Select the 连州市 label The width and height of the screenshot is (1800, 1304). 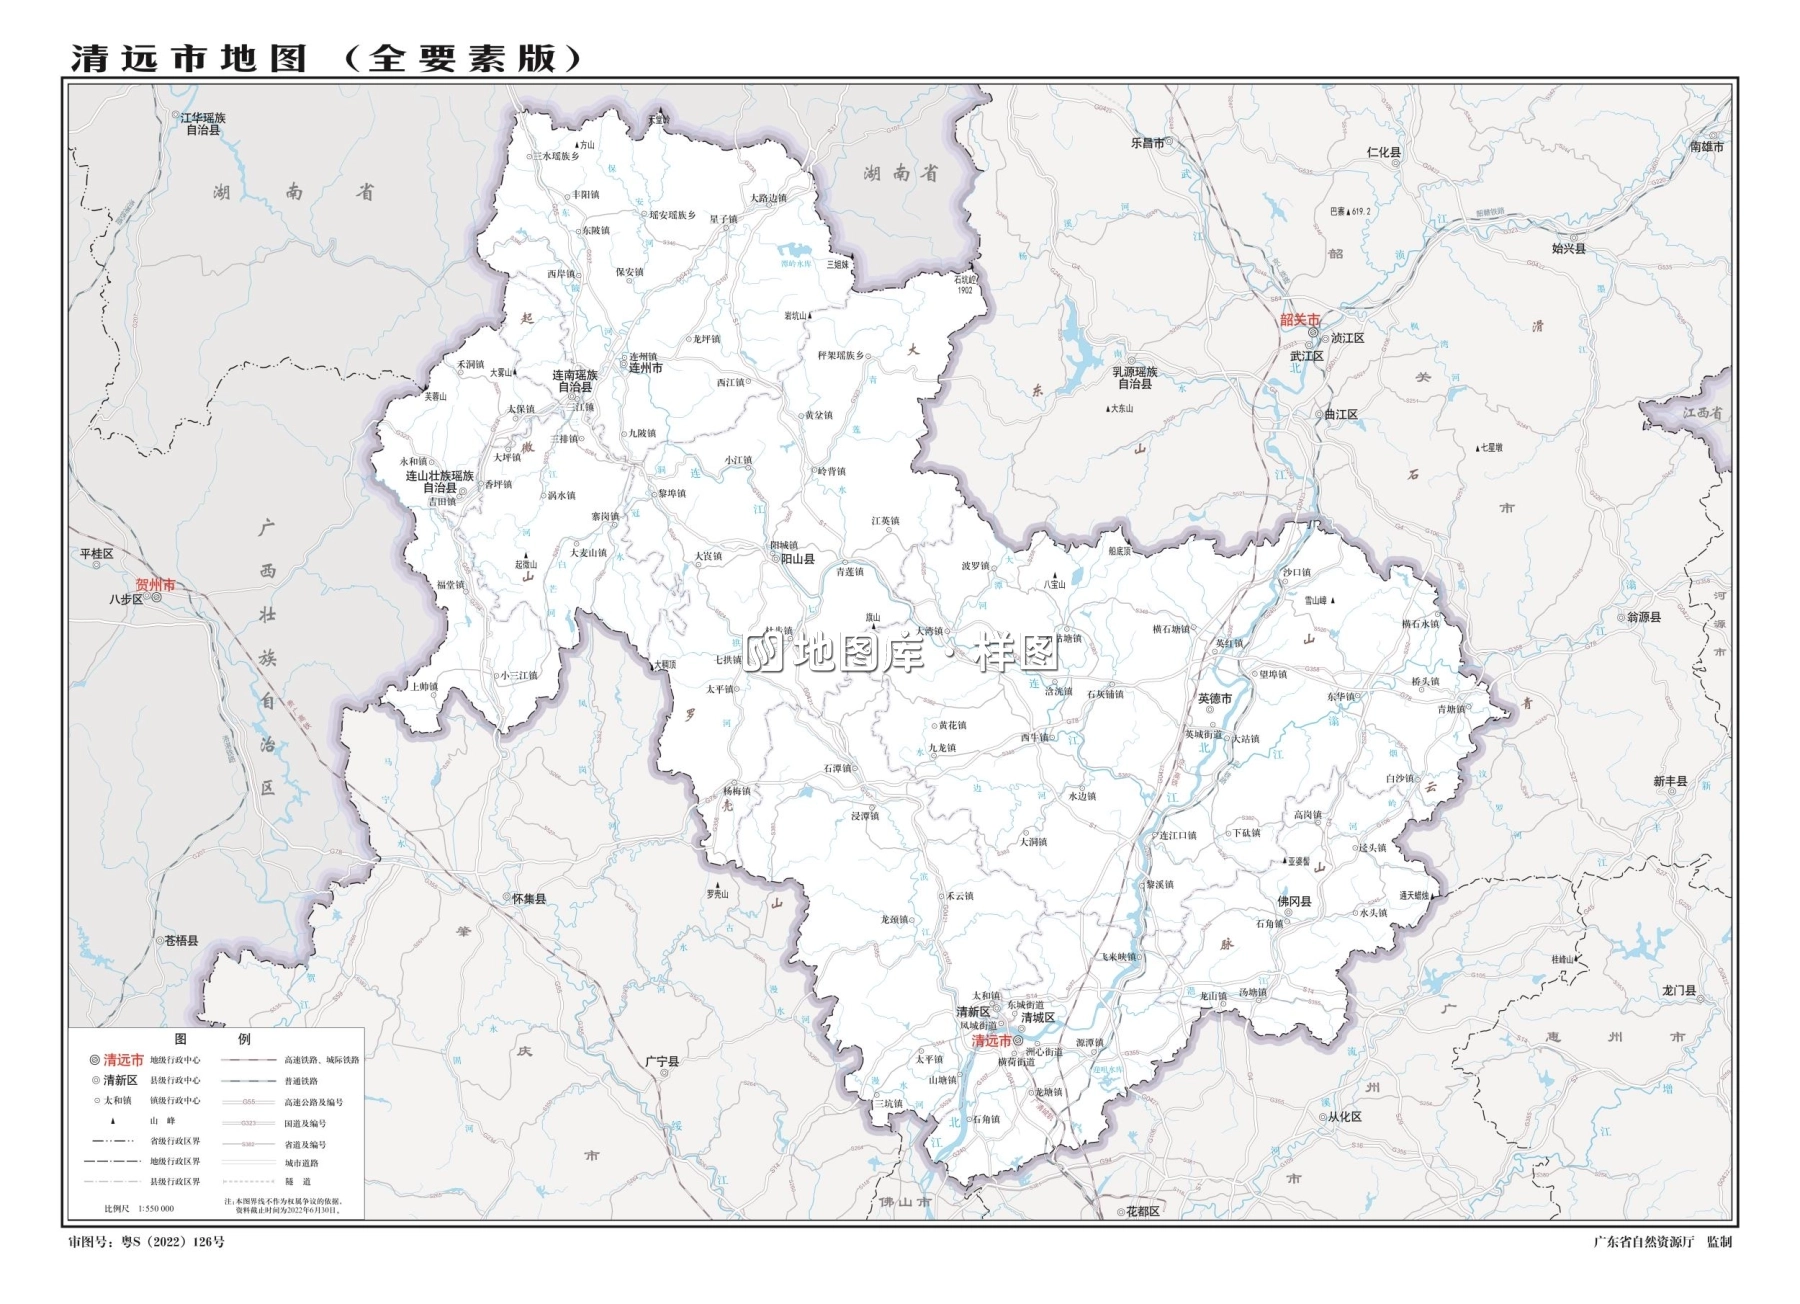[x=645, y=368]
